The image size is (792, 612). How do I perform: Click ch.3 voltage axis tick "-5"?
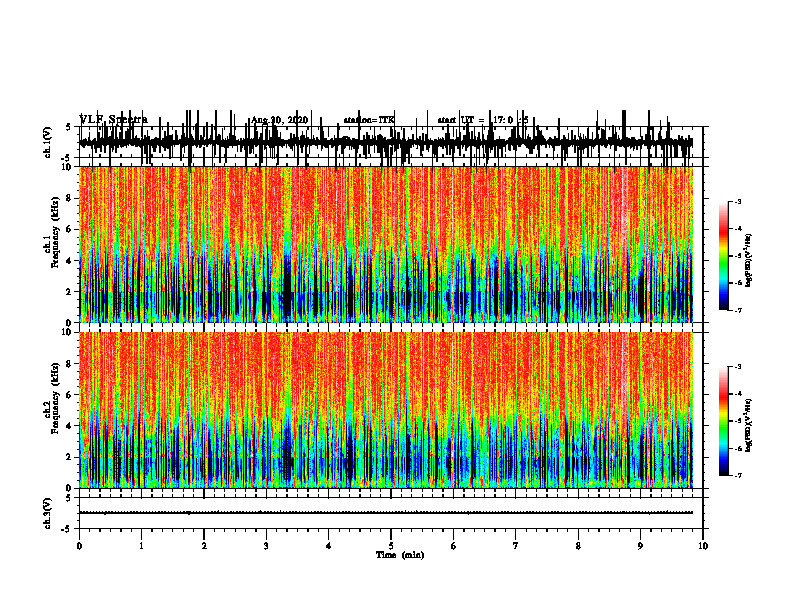point(66,529)
